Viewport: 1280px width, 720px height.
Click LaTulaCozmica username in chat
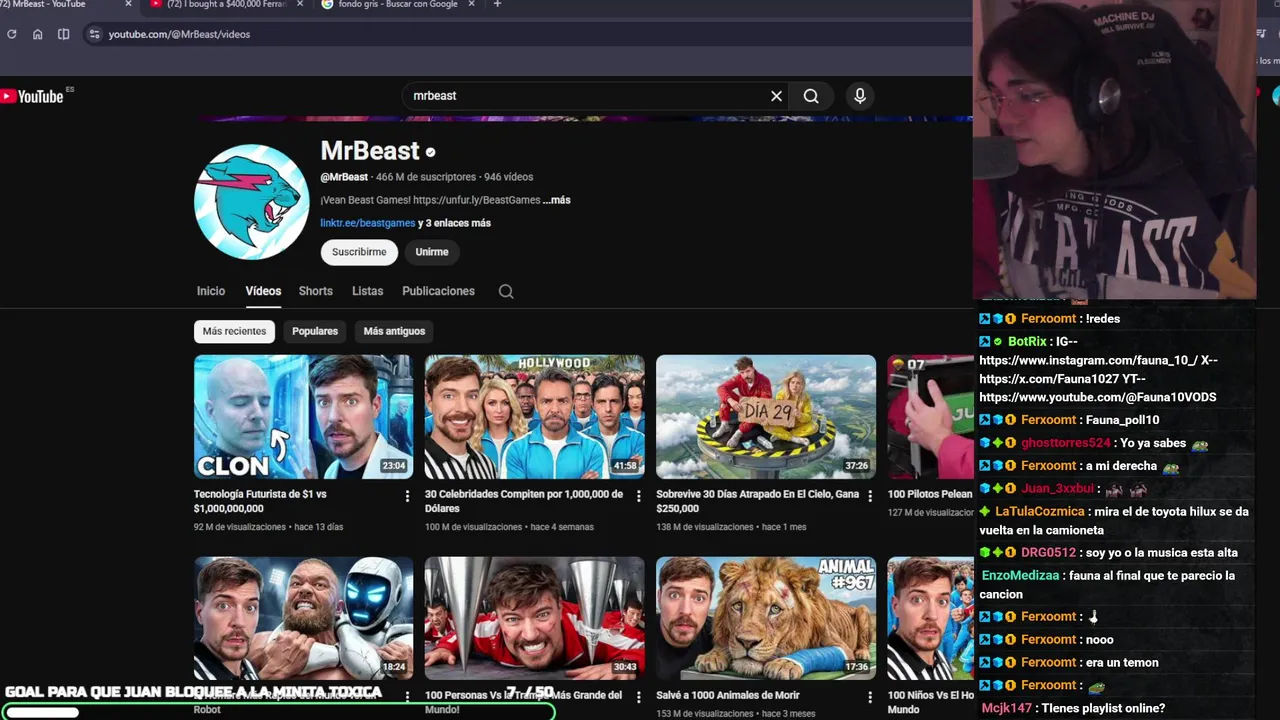[1040, 512]
